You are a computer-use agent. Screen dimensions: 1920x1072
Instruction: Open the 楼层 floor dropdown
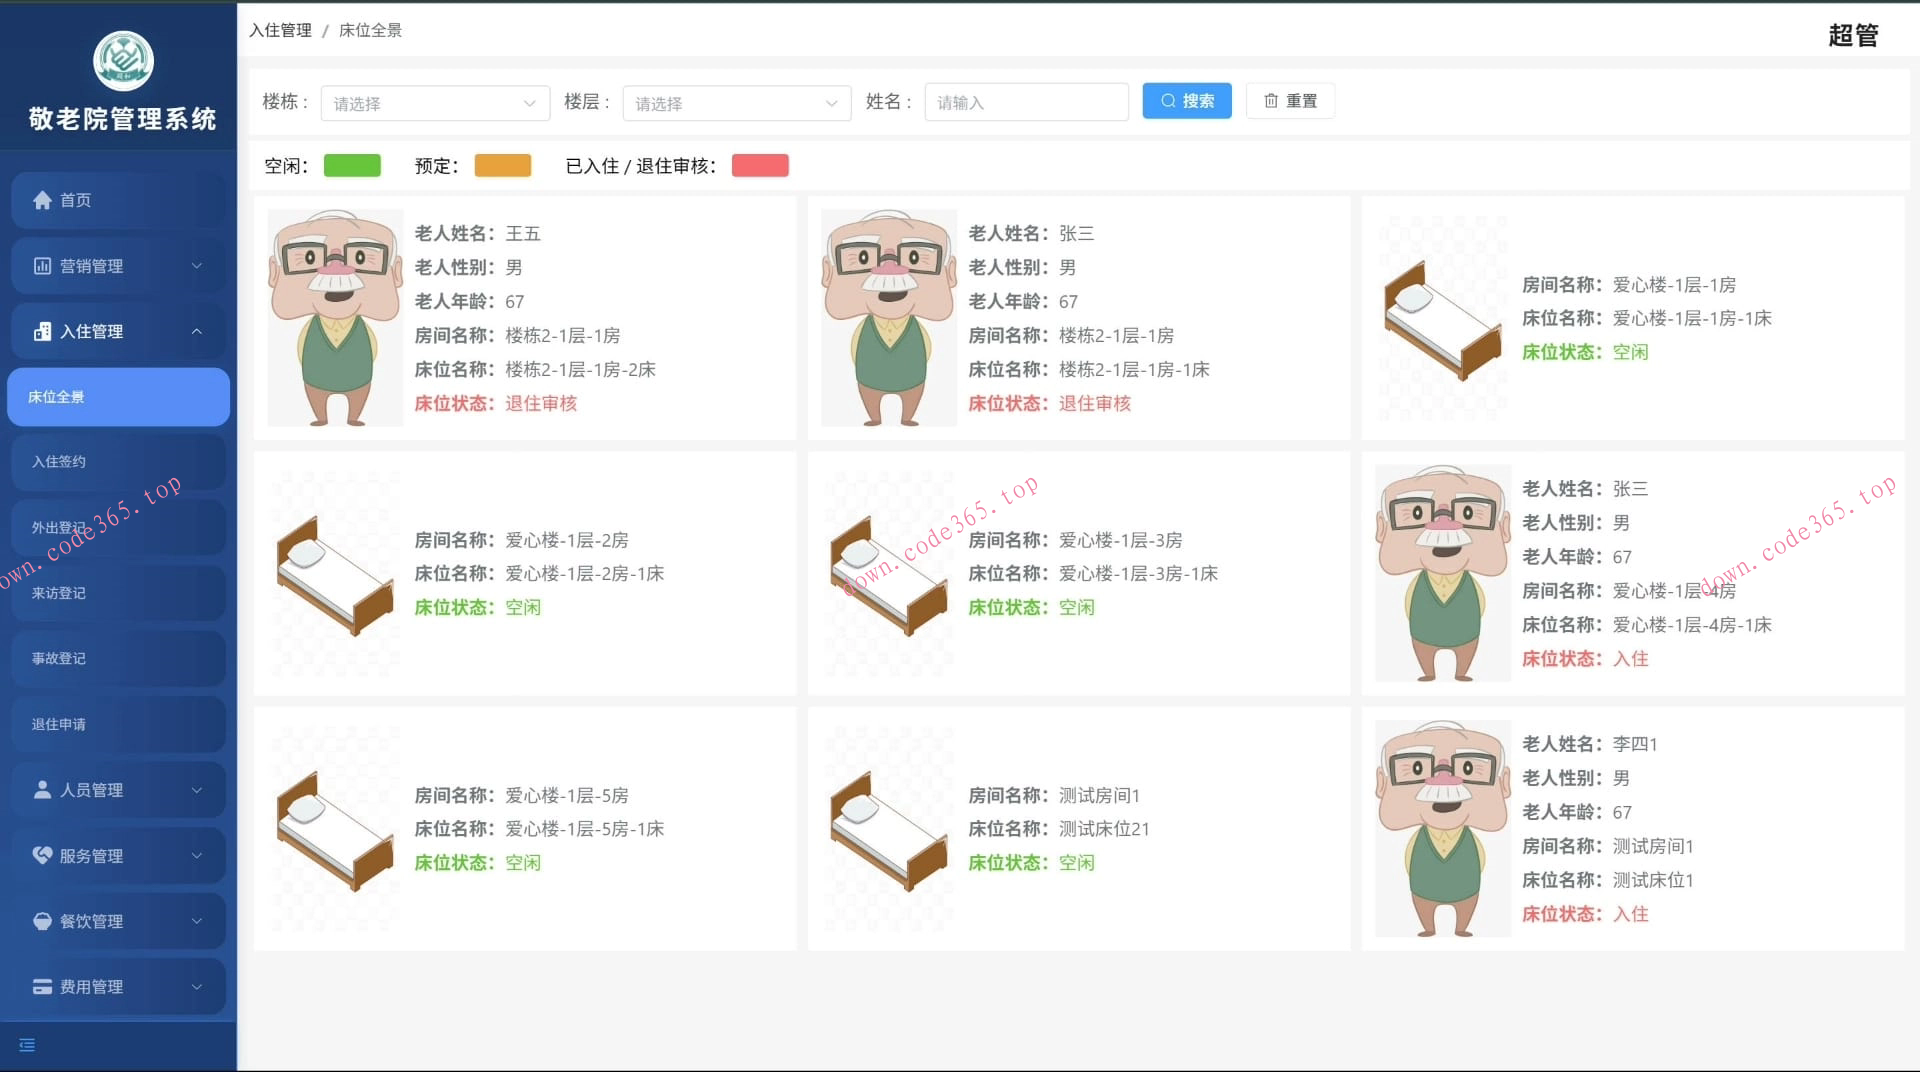click(x=736, y=103)
